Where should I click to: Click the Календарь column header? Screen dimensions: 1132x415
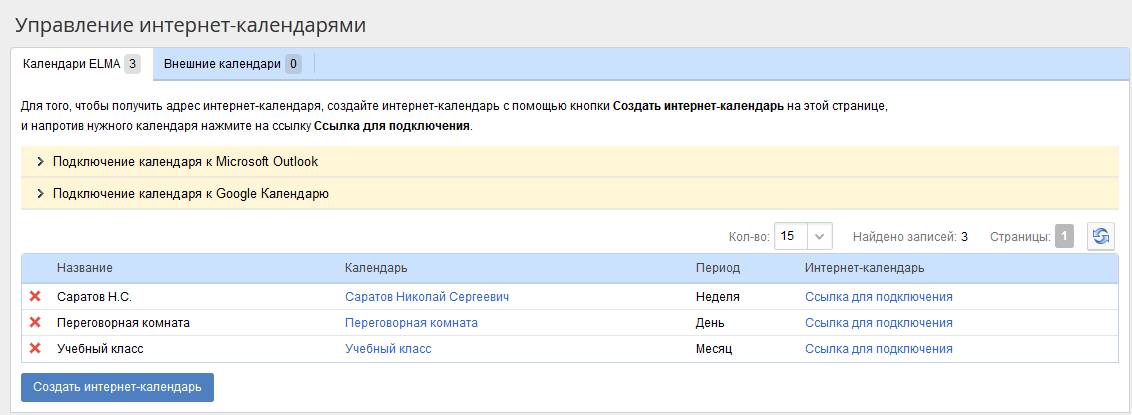(376, 268)
